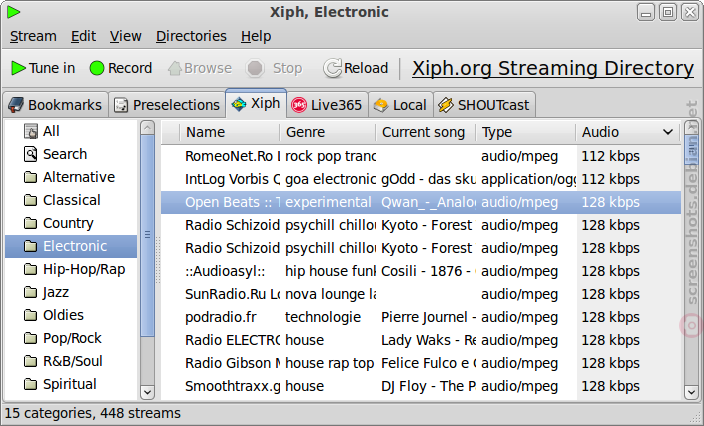The width and height of the screenshot is (704, 426).
Task: Select the Smoothtraxx stream row
Action: (x=421, y=386)
